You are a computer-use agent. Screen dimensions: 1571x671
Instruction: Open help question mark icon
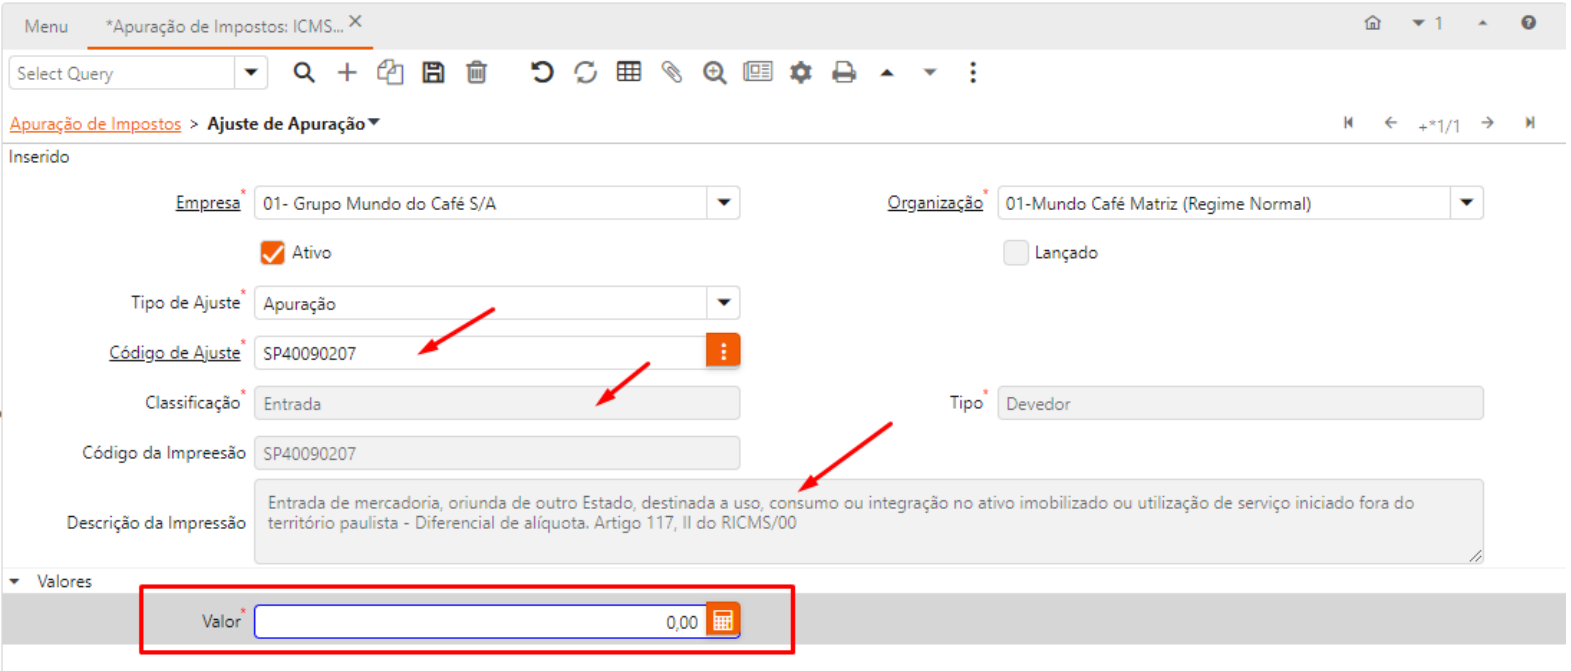(x=1529, y=23)
